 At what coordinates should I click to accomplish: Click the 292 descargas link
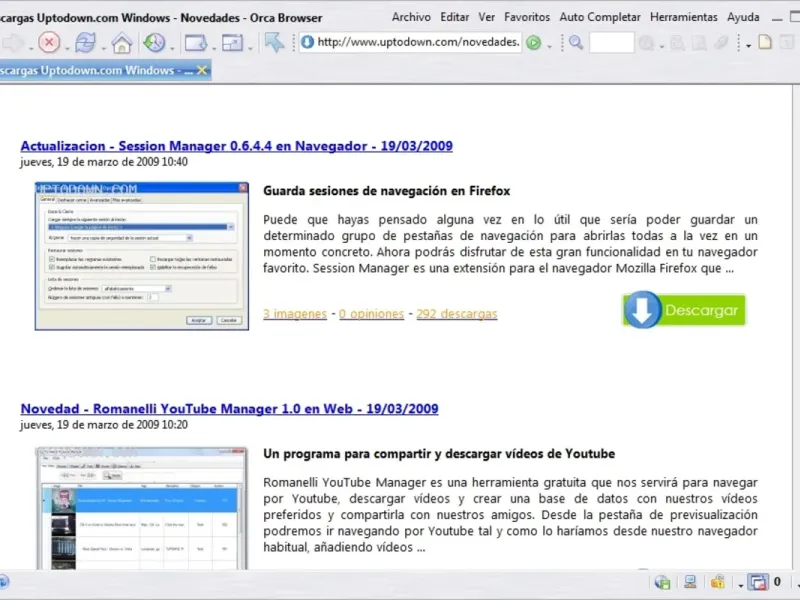click(457, 314)
